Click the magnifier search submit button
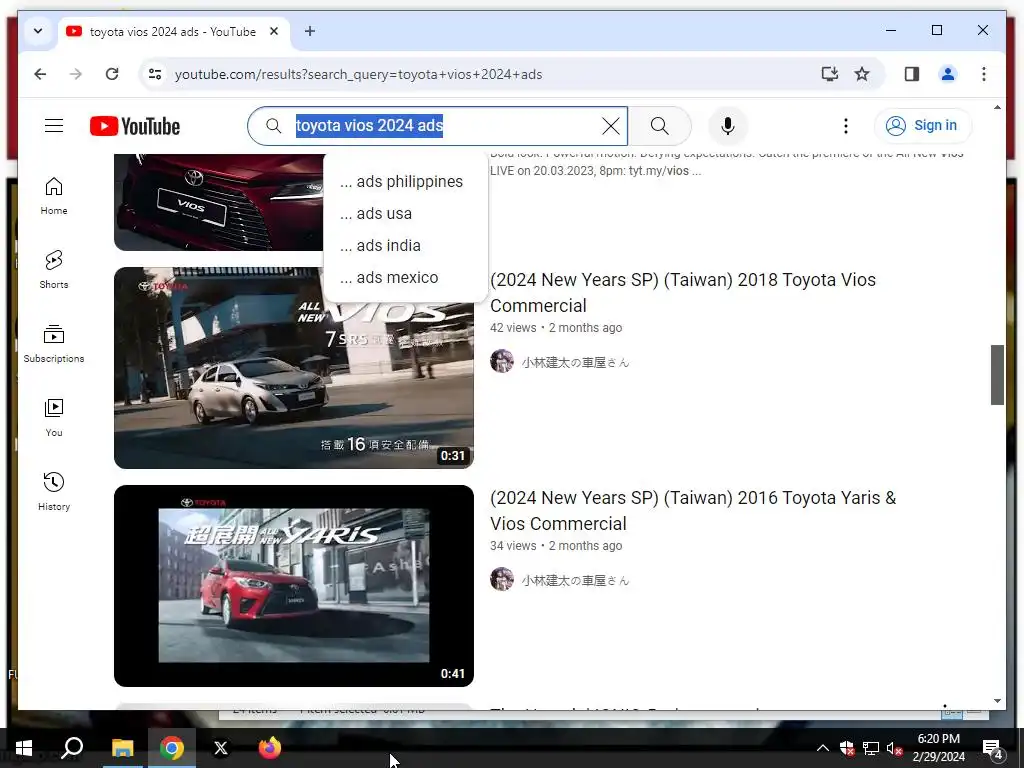Viewport: 1024px width, 768px height. point(660,126)
